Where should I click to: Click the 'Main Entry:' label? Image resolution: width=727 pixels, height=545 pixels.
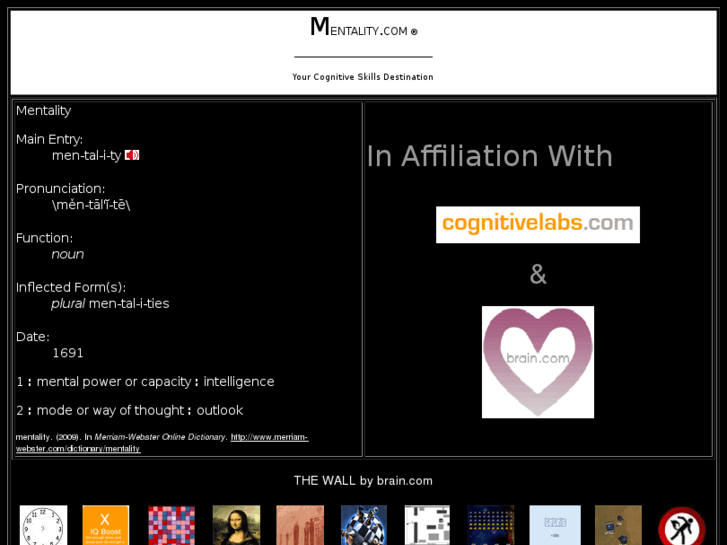tap(49, 139)
